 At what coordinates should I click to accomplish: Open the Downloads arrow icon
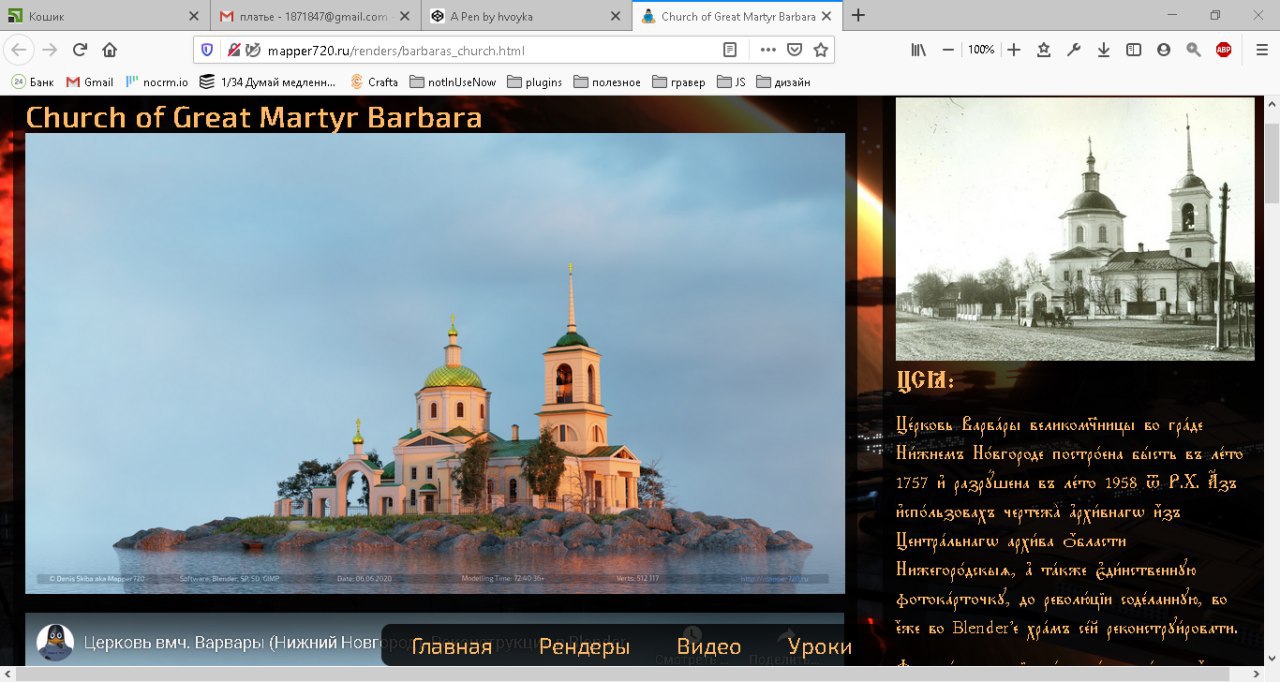pyautogui.click(x=1103, y=50)
